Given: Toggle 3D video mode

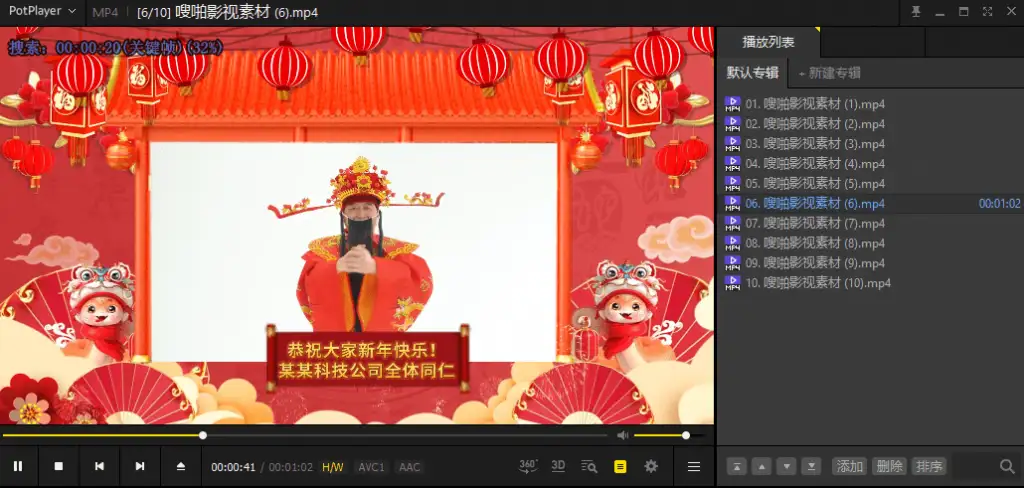Looking at the screenshot, I should click(559, 466).
